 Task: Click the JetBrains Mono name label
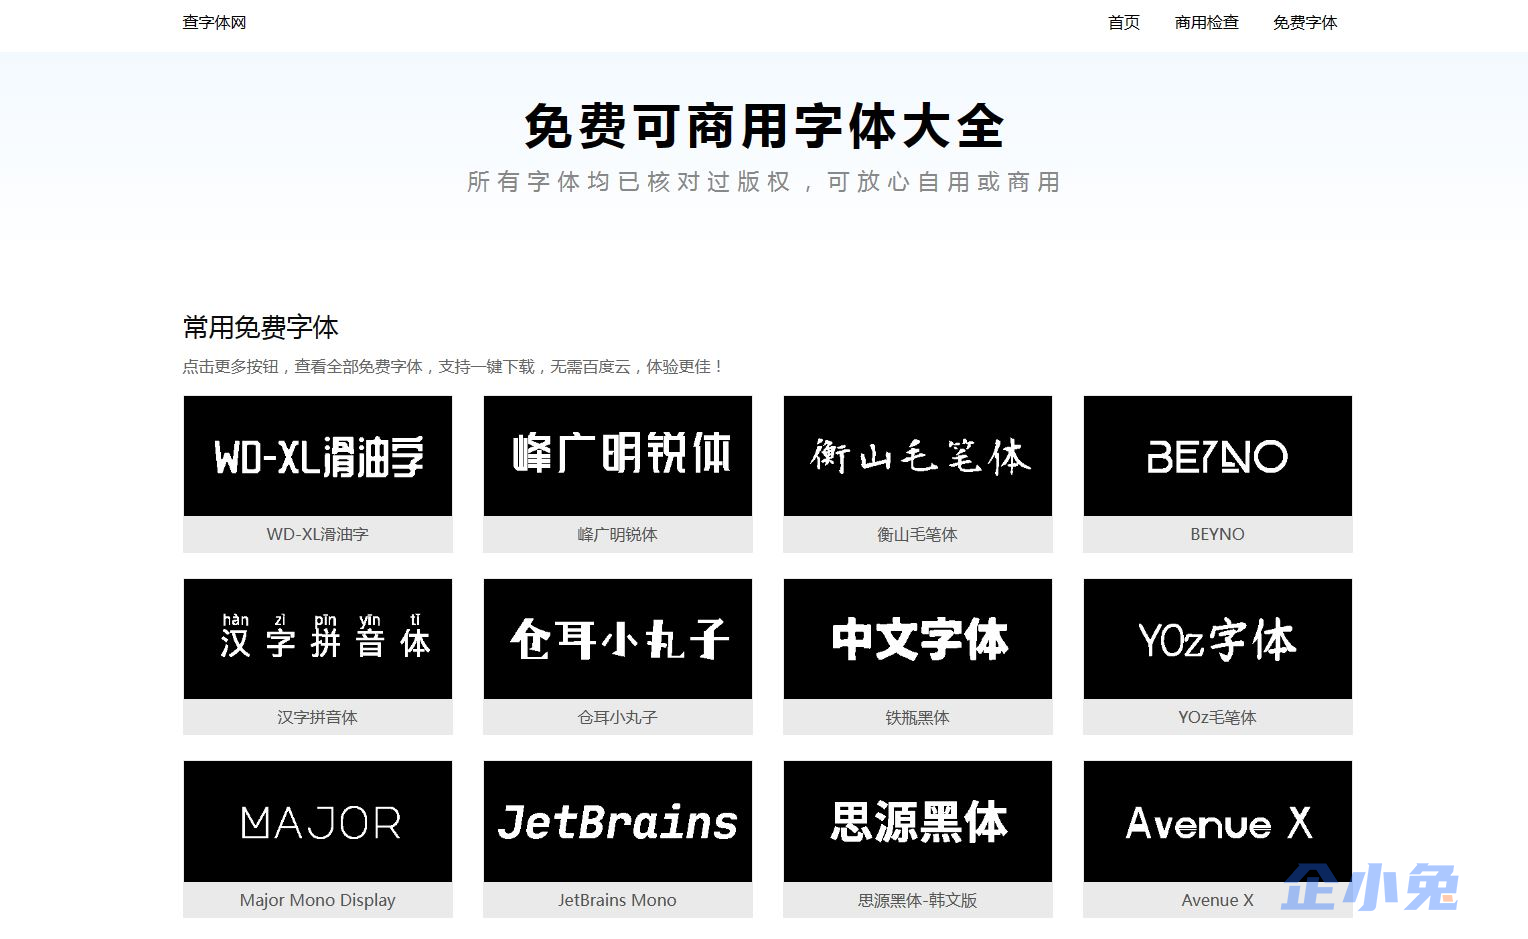617,900
